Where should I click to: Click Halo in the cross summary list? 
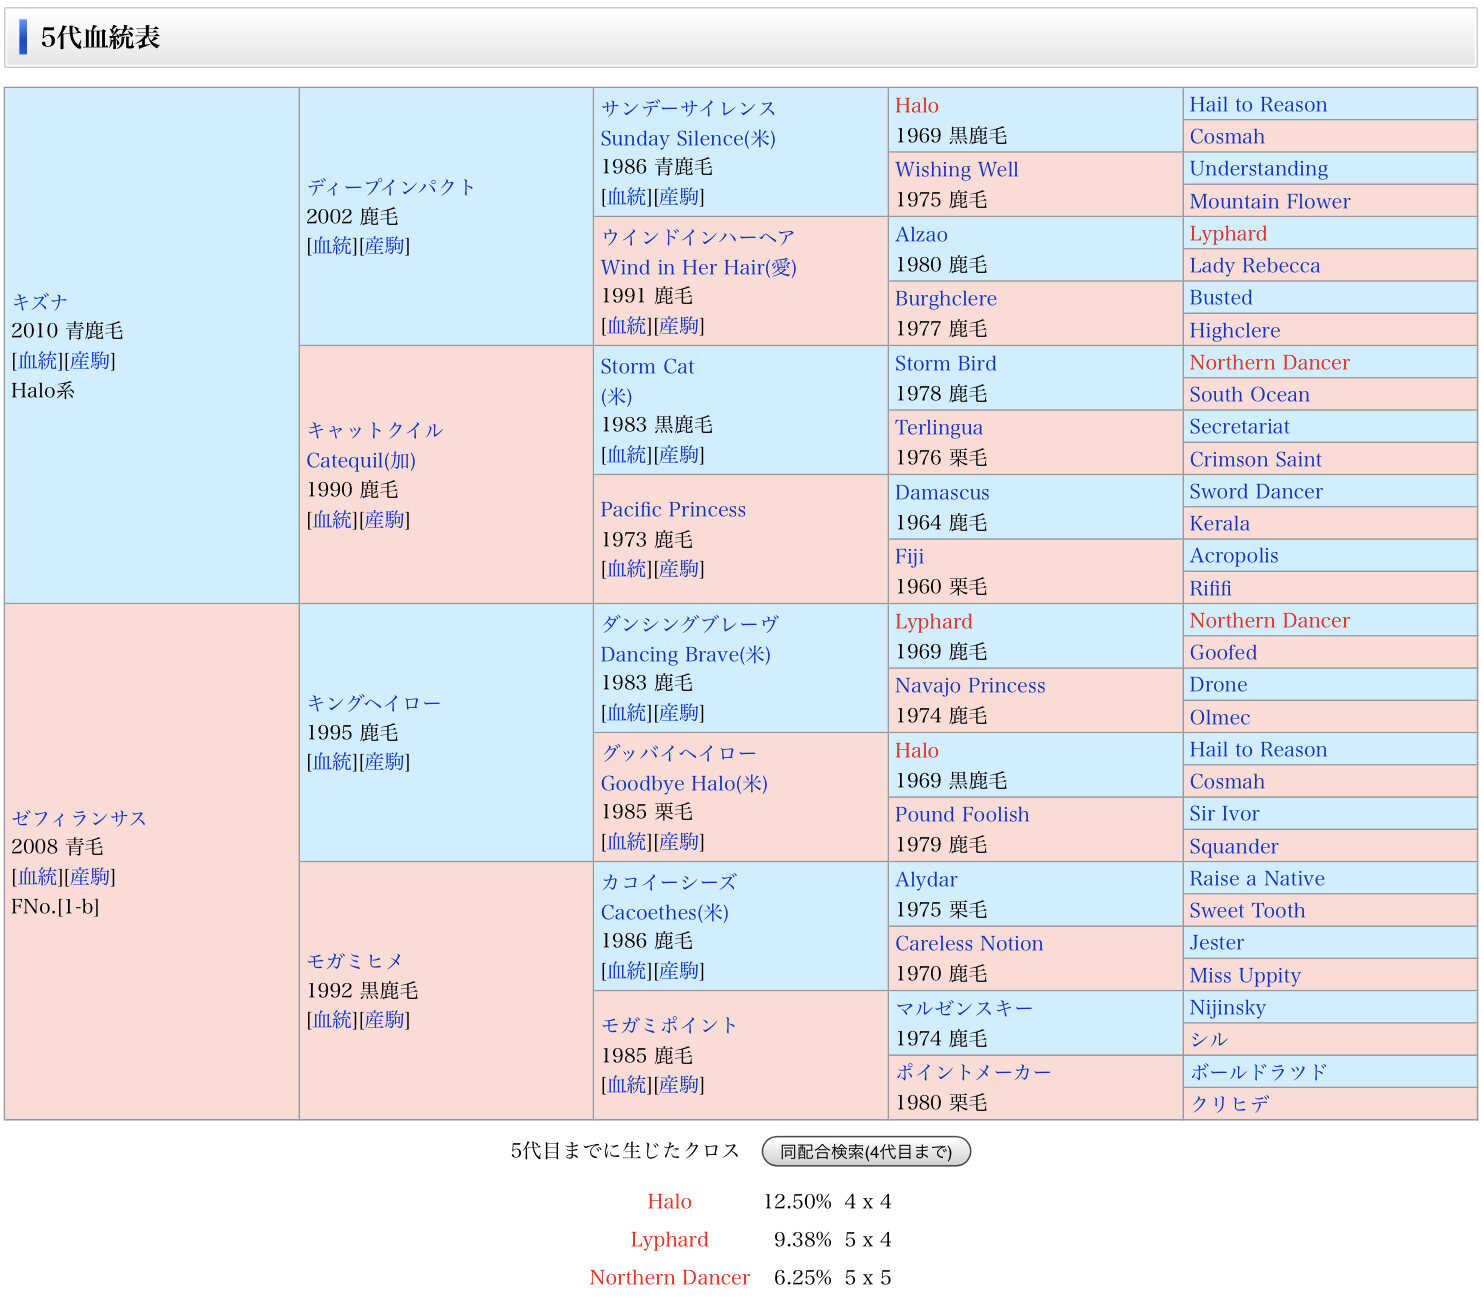(669, 1202)
